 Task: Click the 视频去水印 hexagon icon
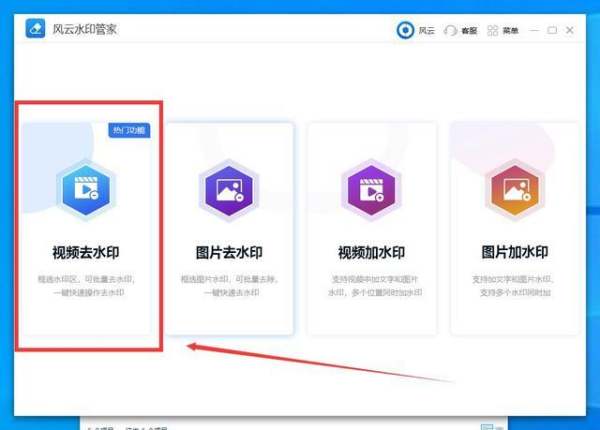(x=85, y=190)
